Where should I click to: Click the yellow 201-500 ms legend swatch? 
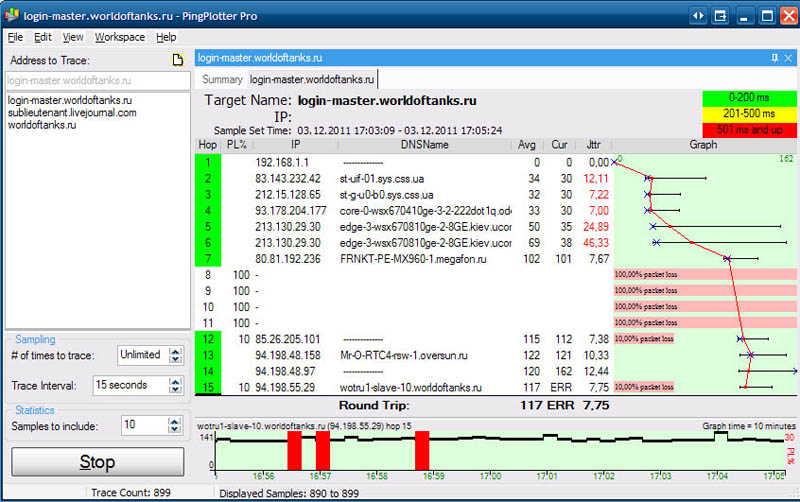(749, 114)
